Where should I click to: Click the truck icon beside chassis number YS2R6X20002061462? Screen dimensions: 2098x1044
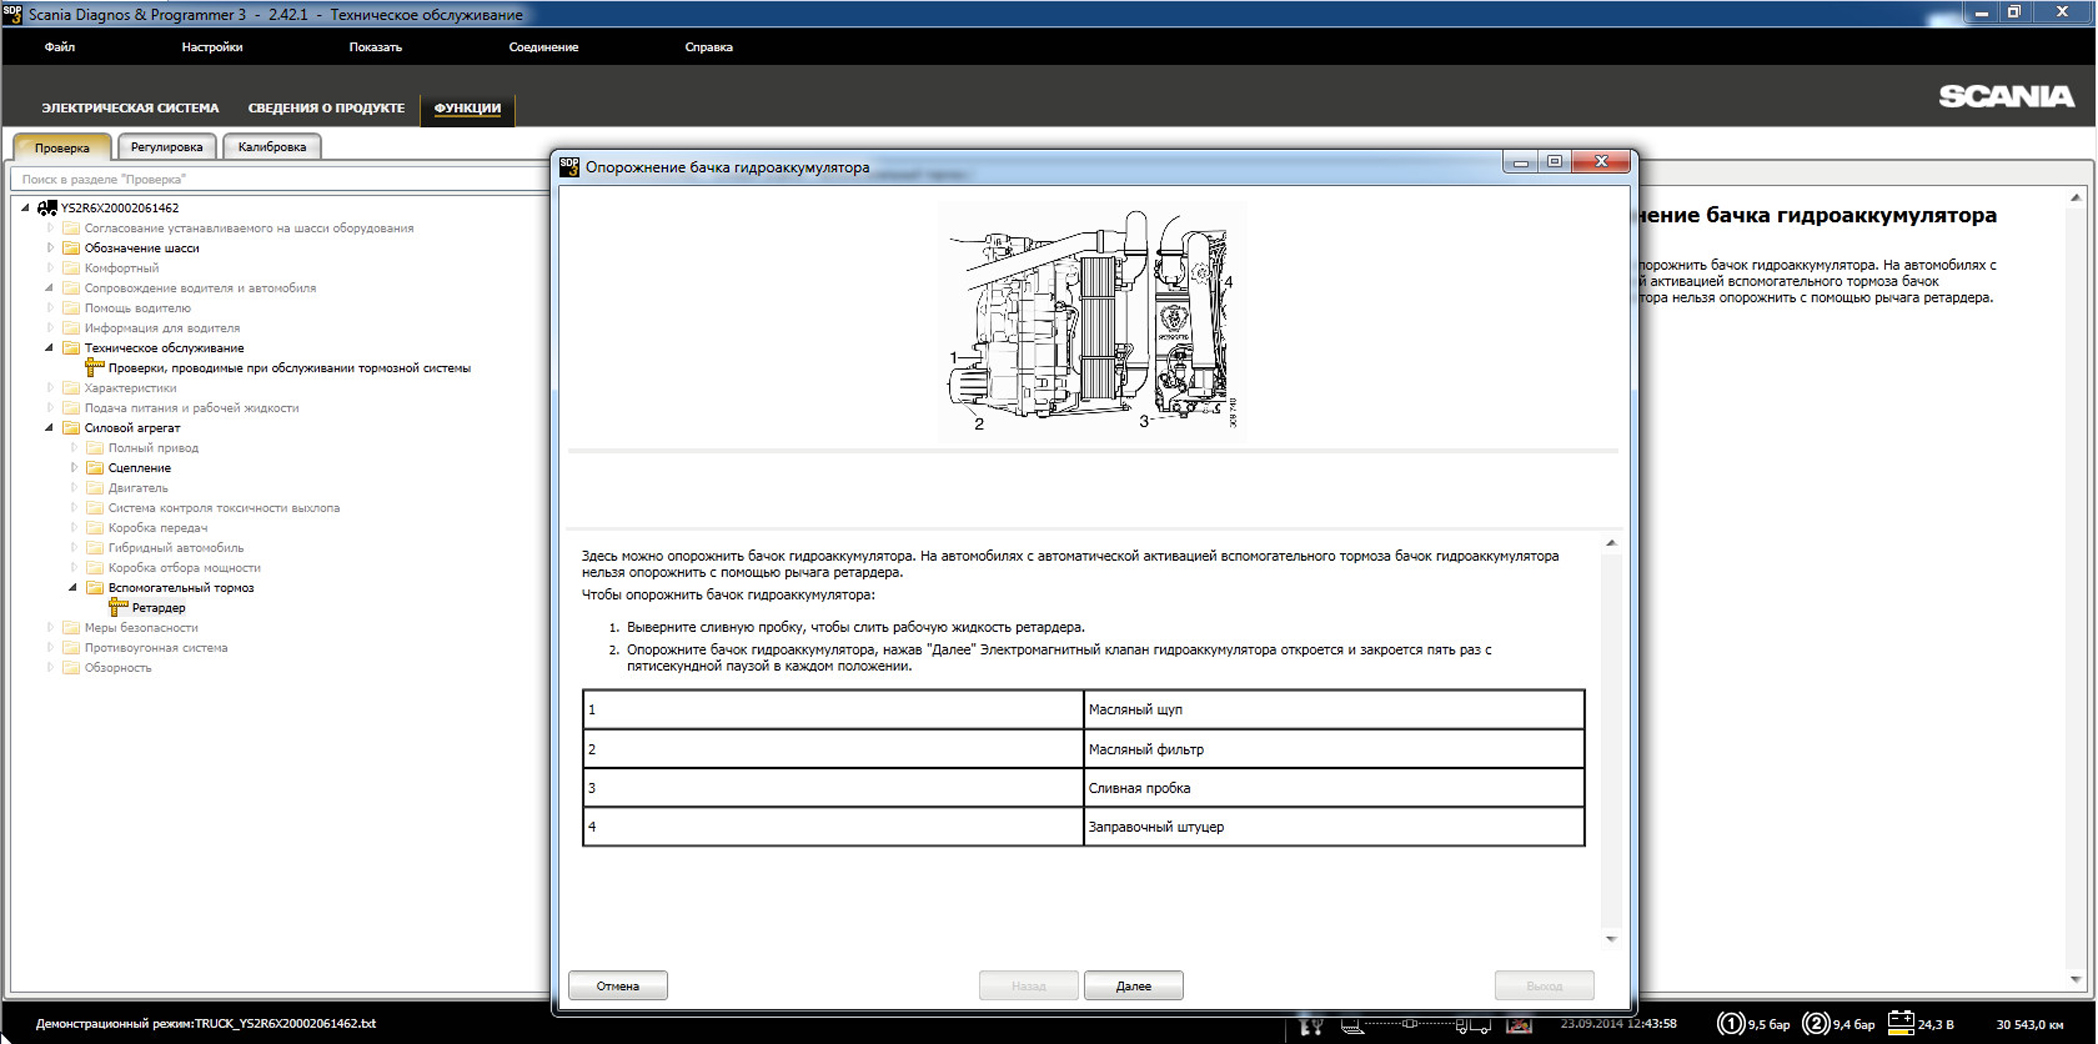(47, 208)
